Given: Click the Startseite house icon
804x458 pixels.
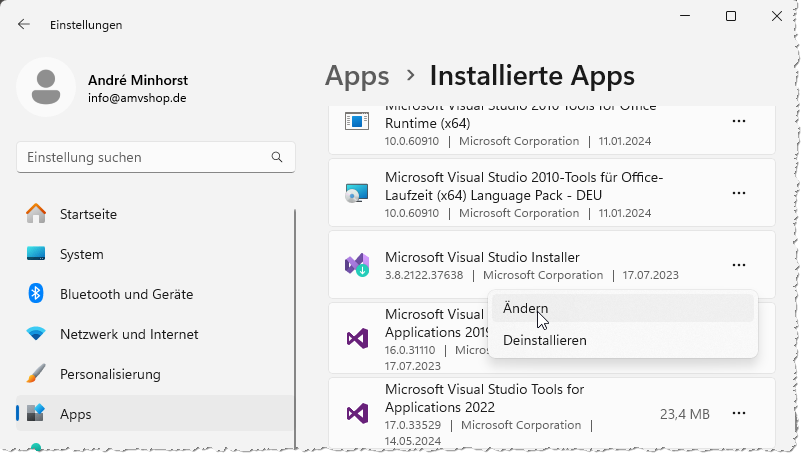Looking at the screenshot, I should [x=36, y=213].
